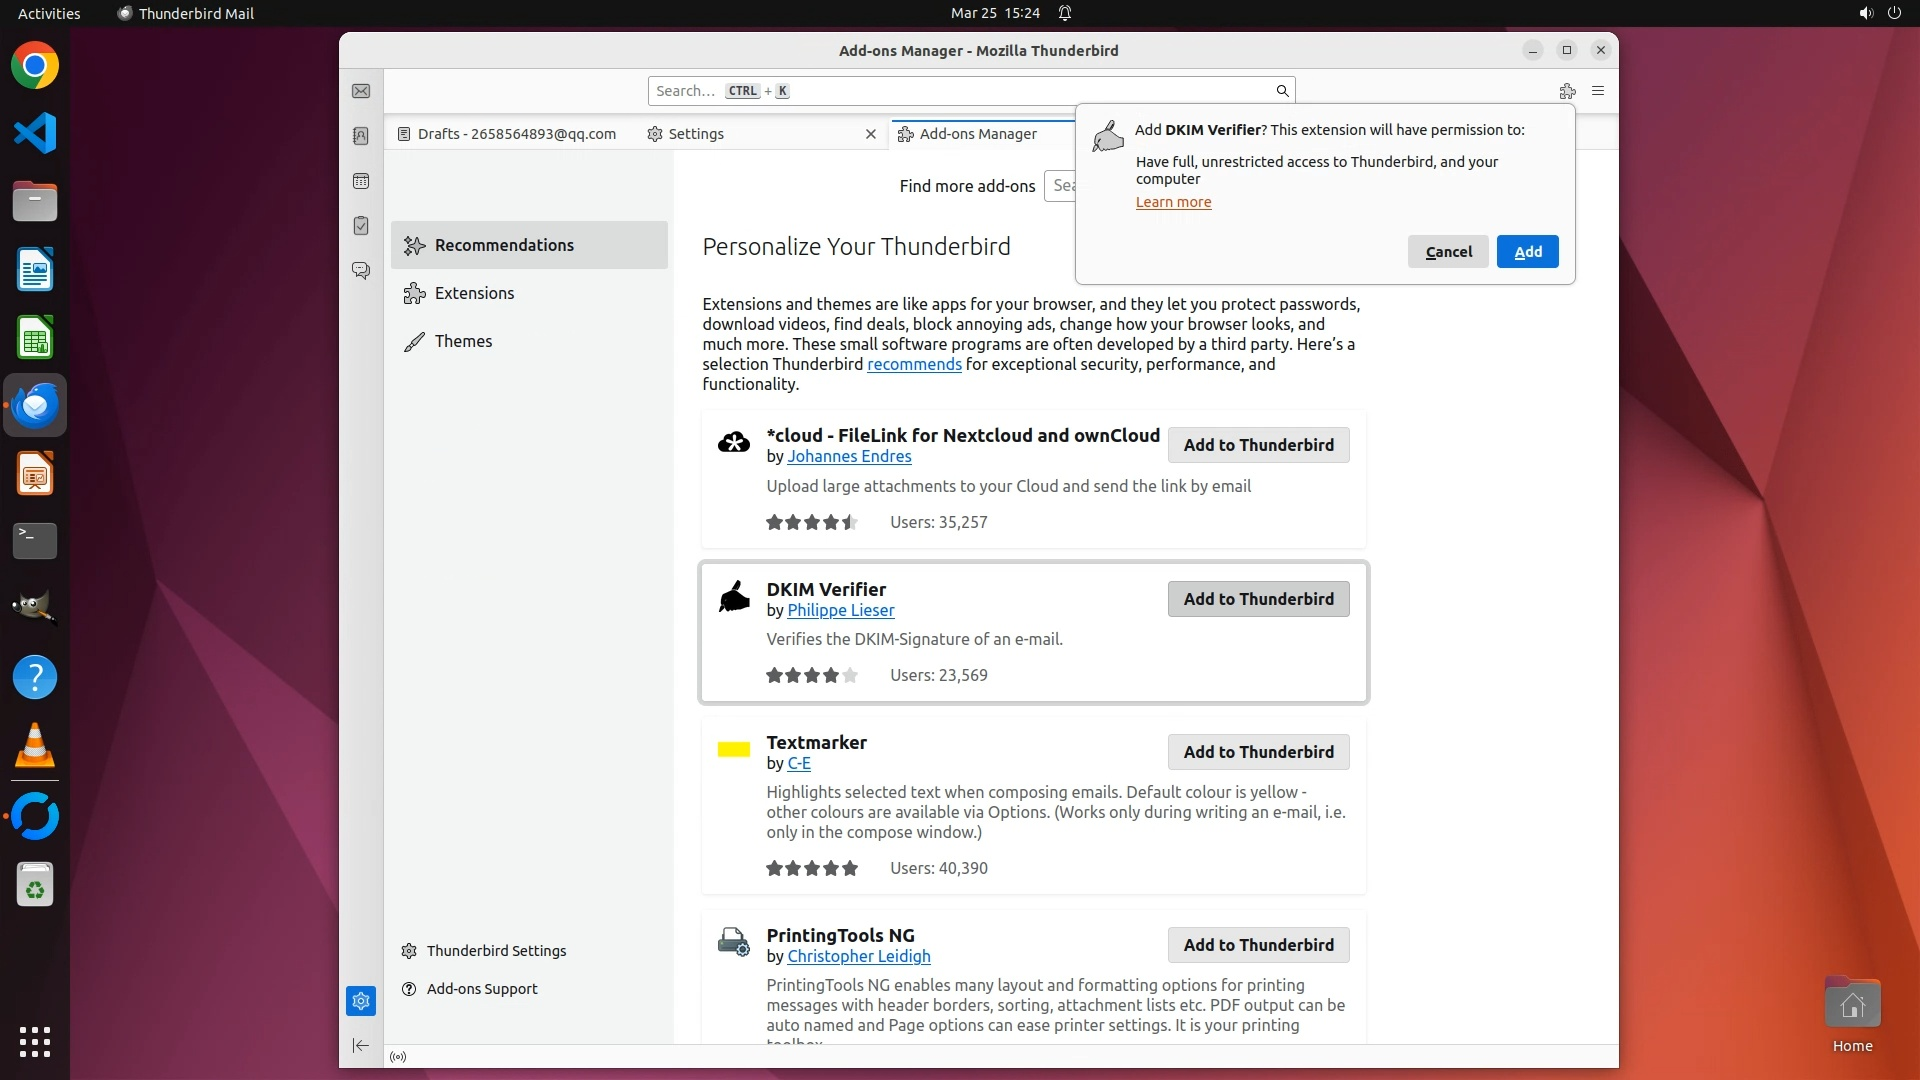The image size is (1920, 1080).
Task: Open the Chat space icon
Action: (361, 271)
